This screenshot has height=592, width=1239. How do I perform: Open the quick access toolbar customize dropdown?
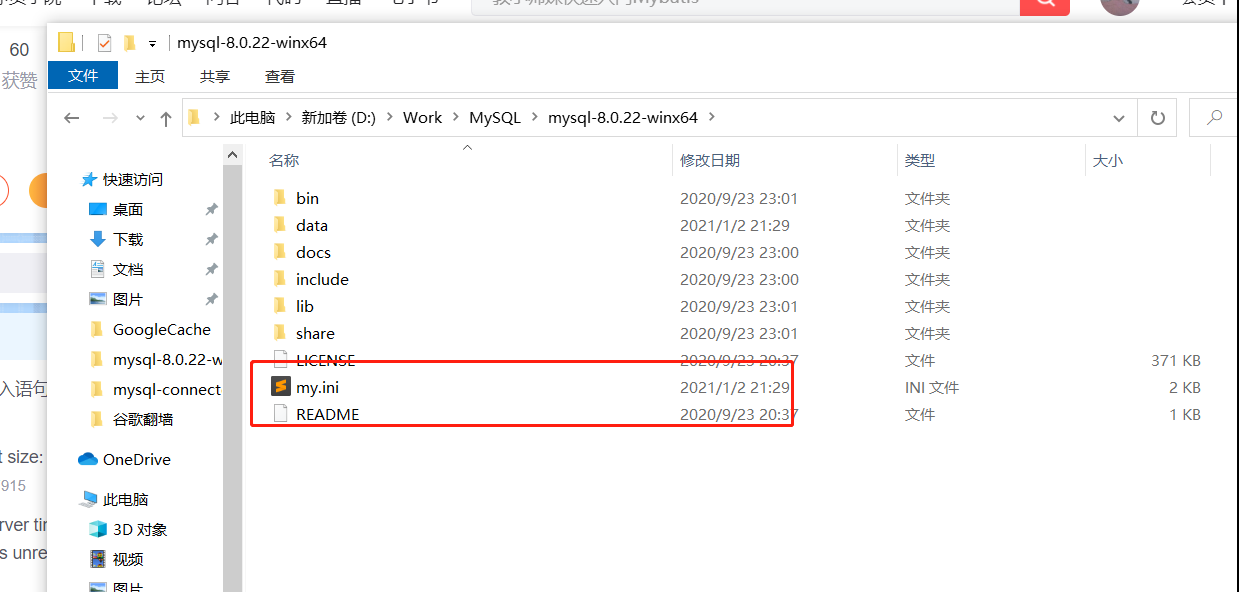click(x=152, y=44)
